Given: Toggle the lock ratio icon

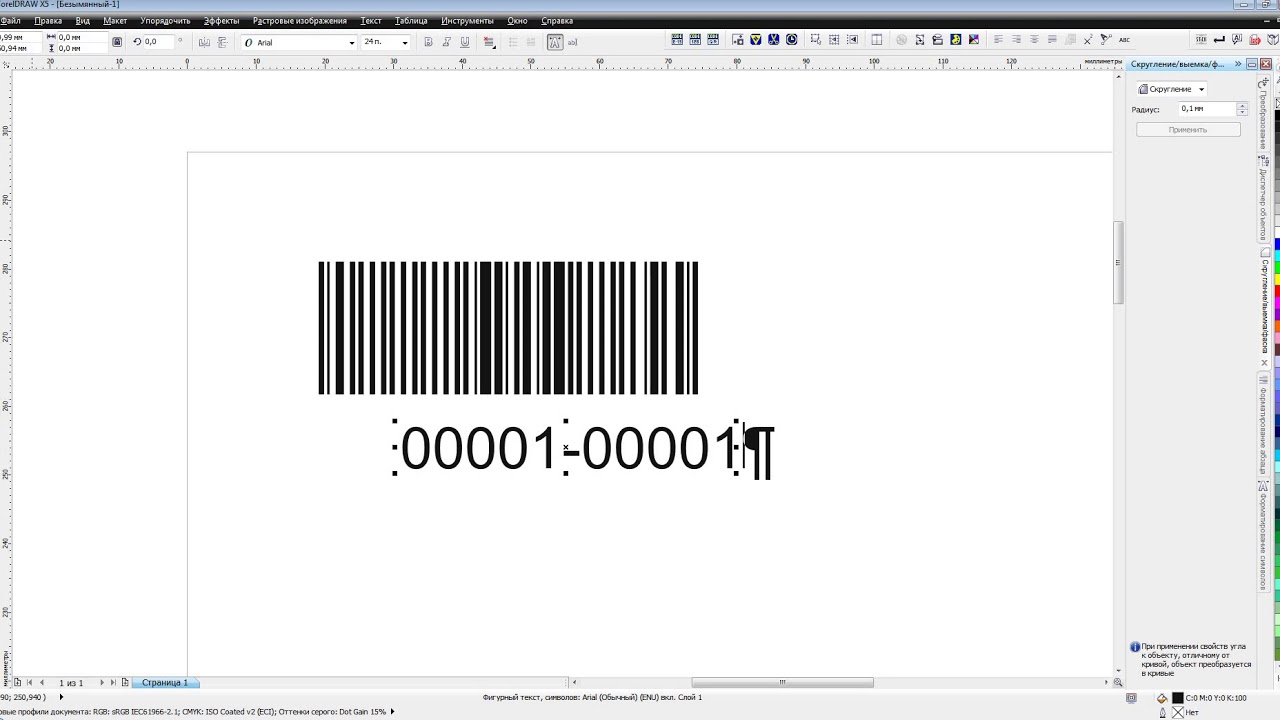Looking at the screenshot, I should [x=117, y=42].
